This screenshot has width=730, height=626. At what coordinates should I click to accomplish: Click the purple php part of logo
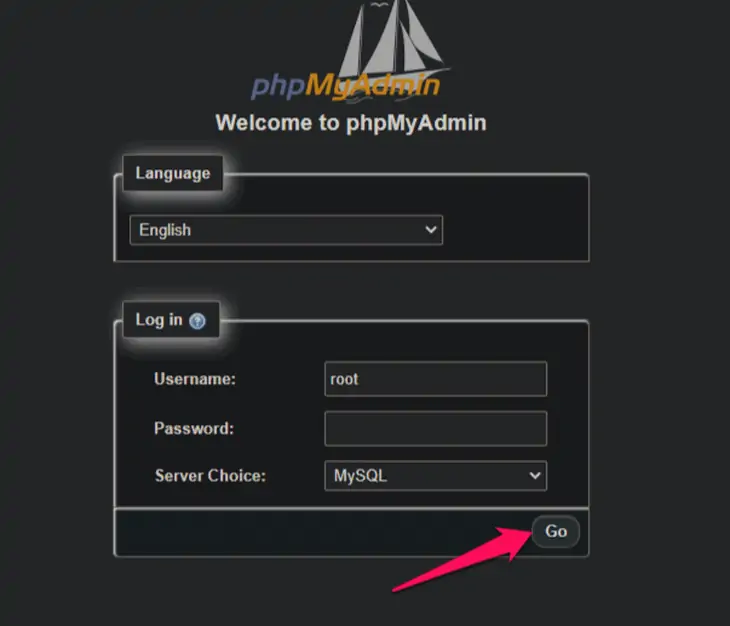click(x=278, y=87)
